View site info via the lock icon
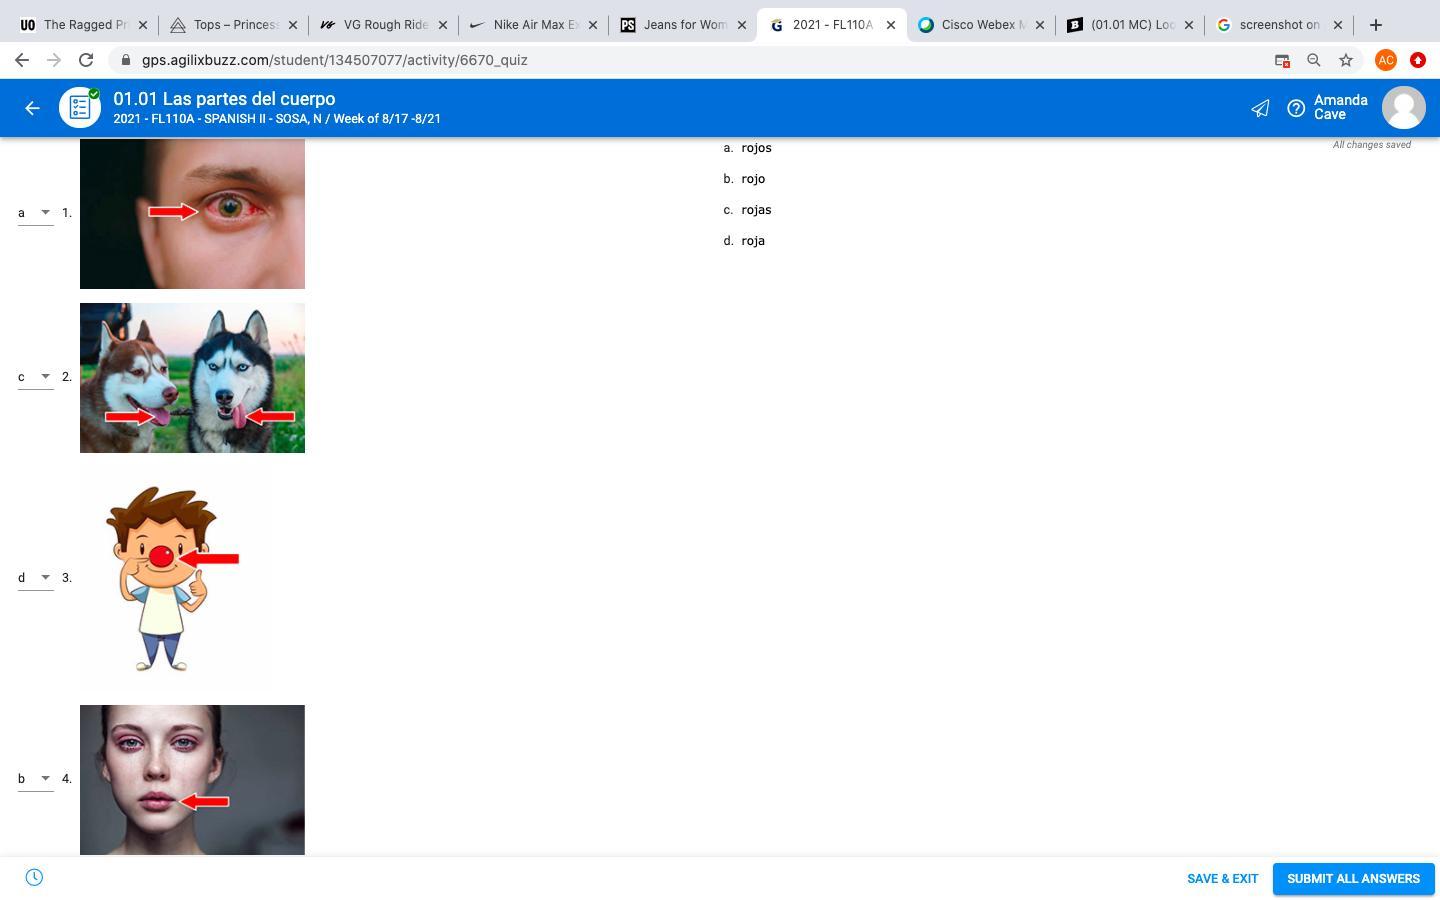 (125, 60)
